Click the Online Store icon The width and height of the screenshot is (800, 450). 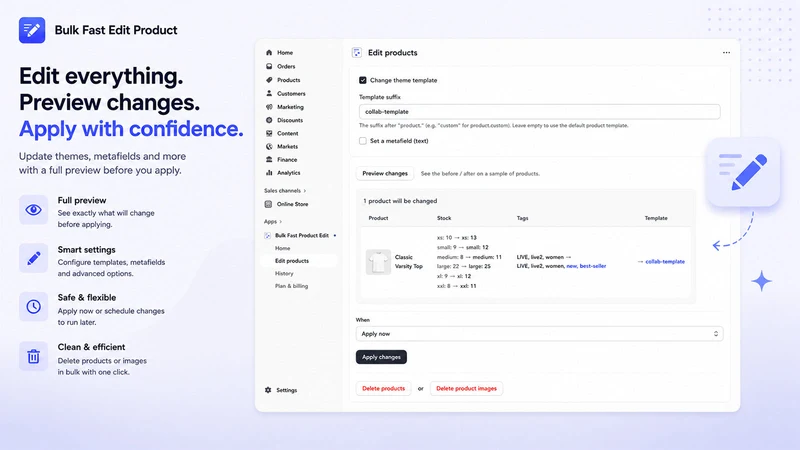(268, 204)
